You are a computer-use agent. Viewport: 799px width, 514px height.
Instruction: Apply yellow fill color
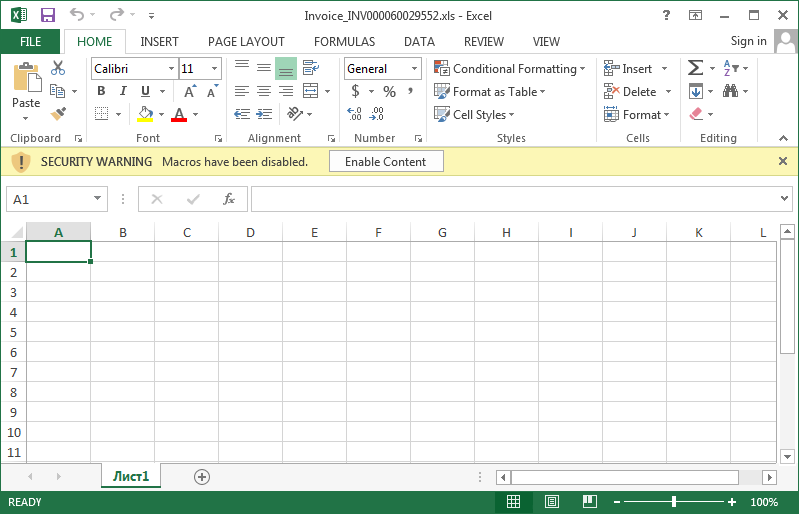145,114
